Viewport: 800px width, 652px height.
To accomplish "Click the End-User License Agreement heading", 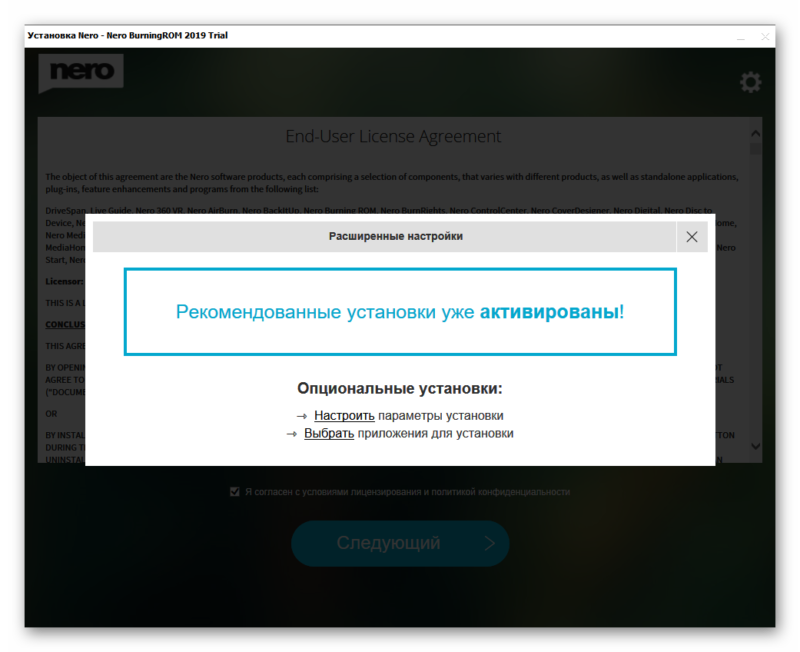I will point(393,136).
